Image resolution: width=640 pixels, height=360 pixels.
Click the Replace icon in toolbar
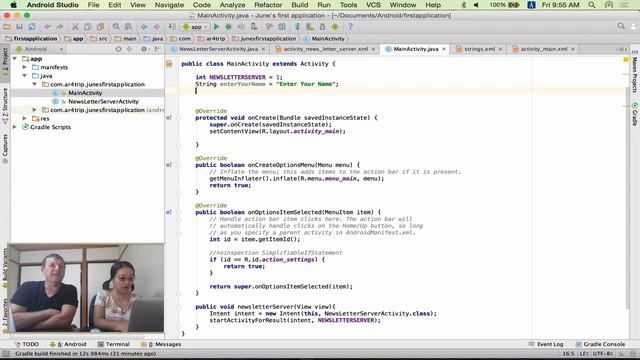coord(128,27)
